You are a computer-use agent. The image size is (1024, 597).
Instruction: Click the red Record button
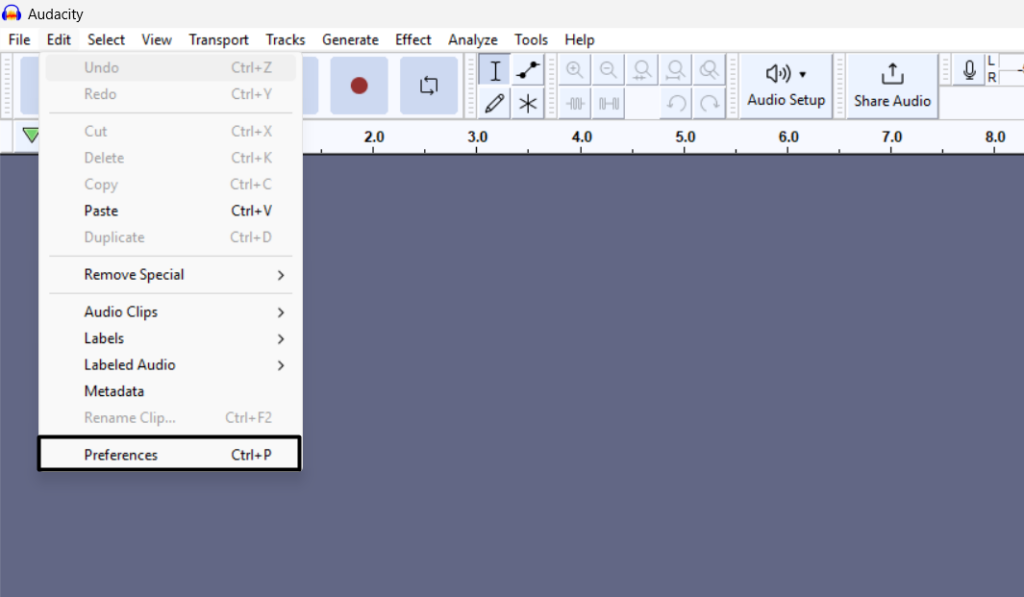[x=359, y=86]
